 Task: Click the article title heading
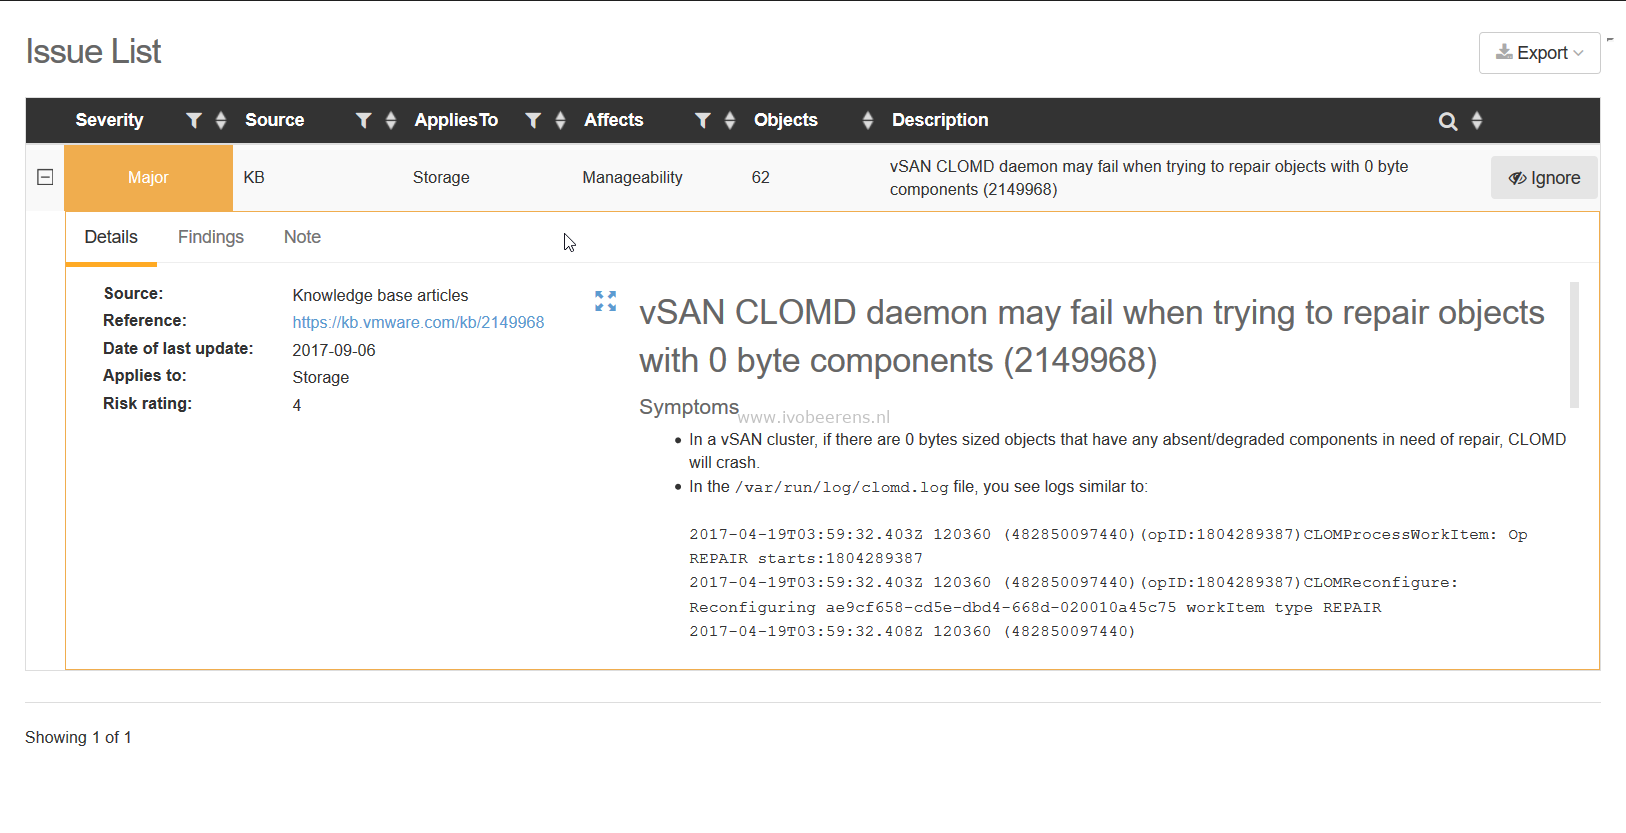1092,336
